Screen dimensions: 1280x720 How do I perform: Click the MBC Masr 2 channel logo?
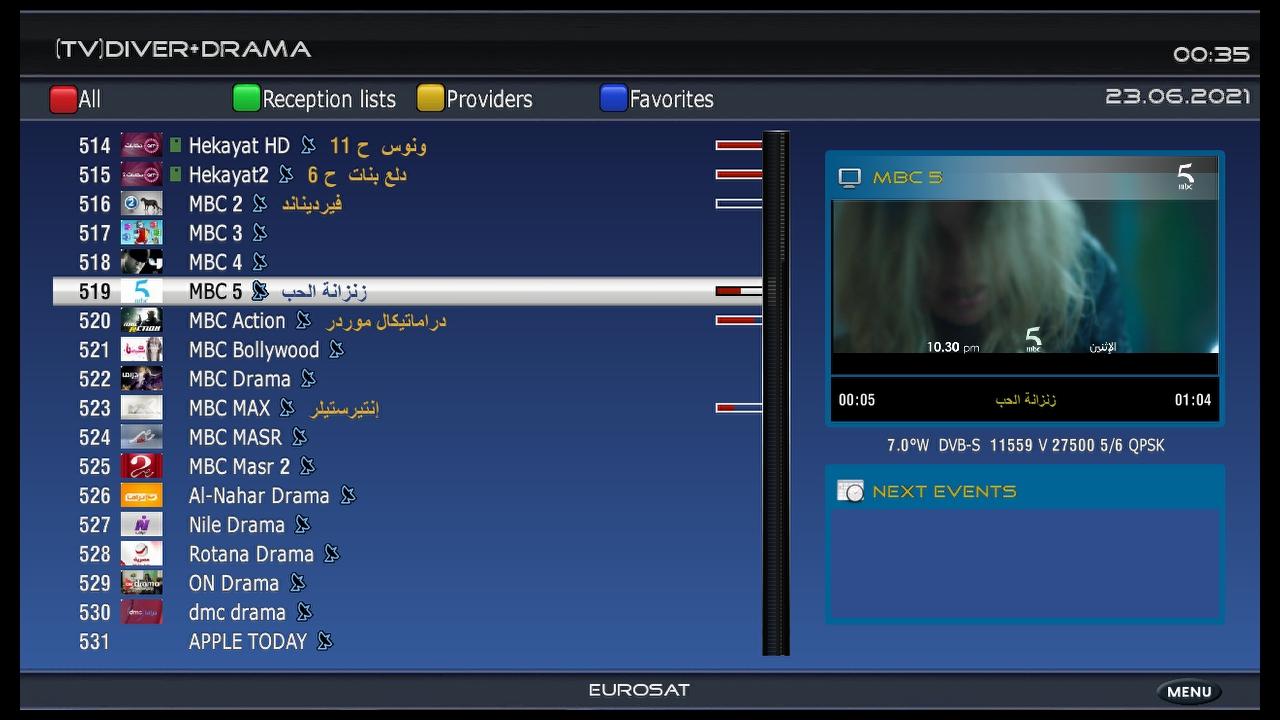click(141, 466)
